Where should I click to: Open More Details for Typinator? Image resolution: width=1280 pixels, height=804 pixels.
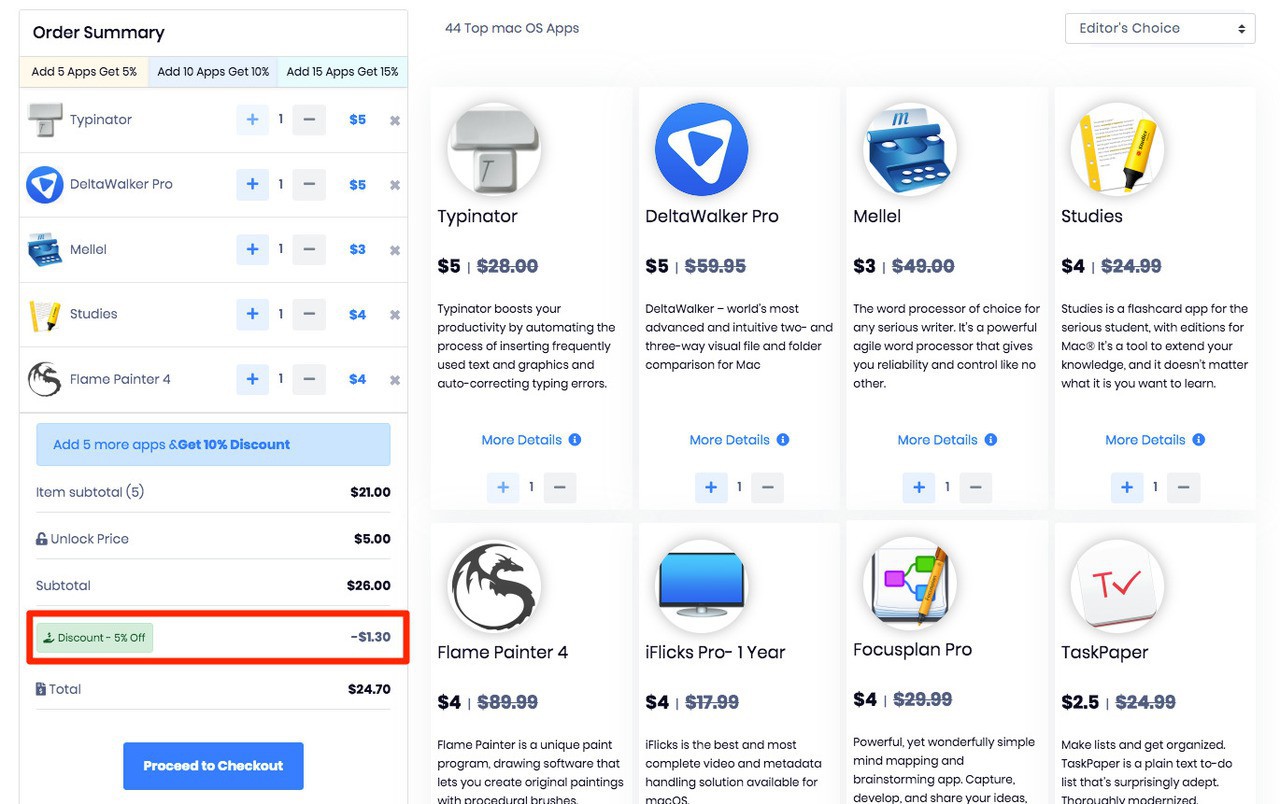[x=522, y=440]
